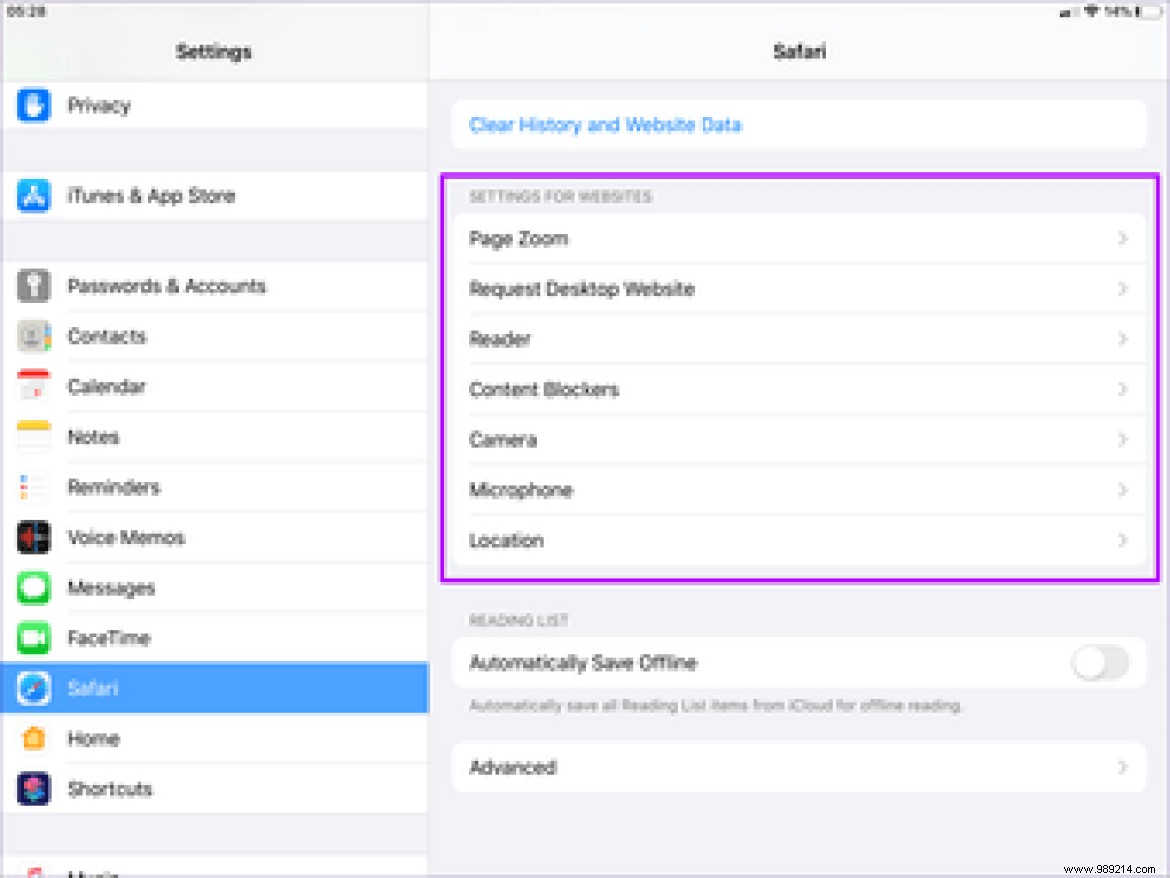Tap Clear History and Website Data
Viewport: 1170px width, 878px height.
(605, 125)
